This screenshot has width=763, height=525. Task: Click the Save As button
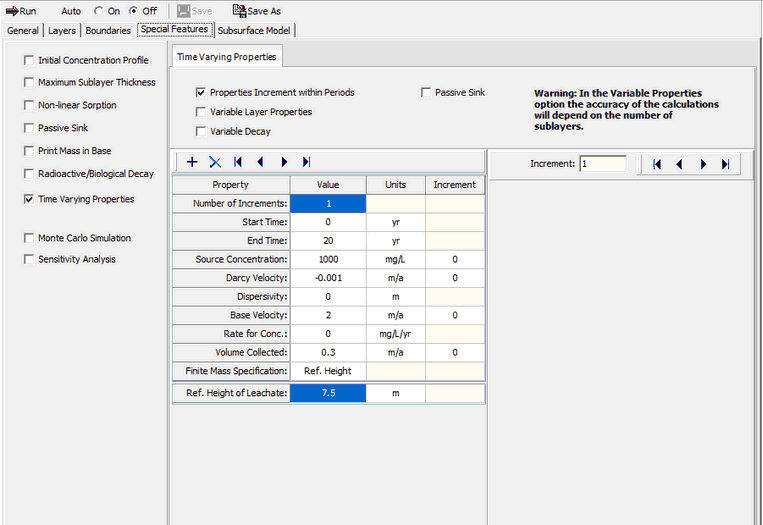pos(257,11)
